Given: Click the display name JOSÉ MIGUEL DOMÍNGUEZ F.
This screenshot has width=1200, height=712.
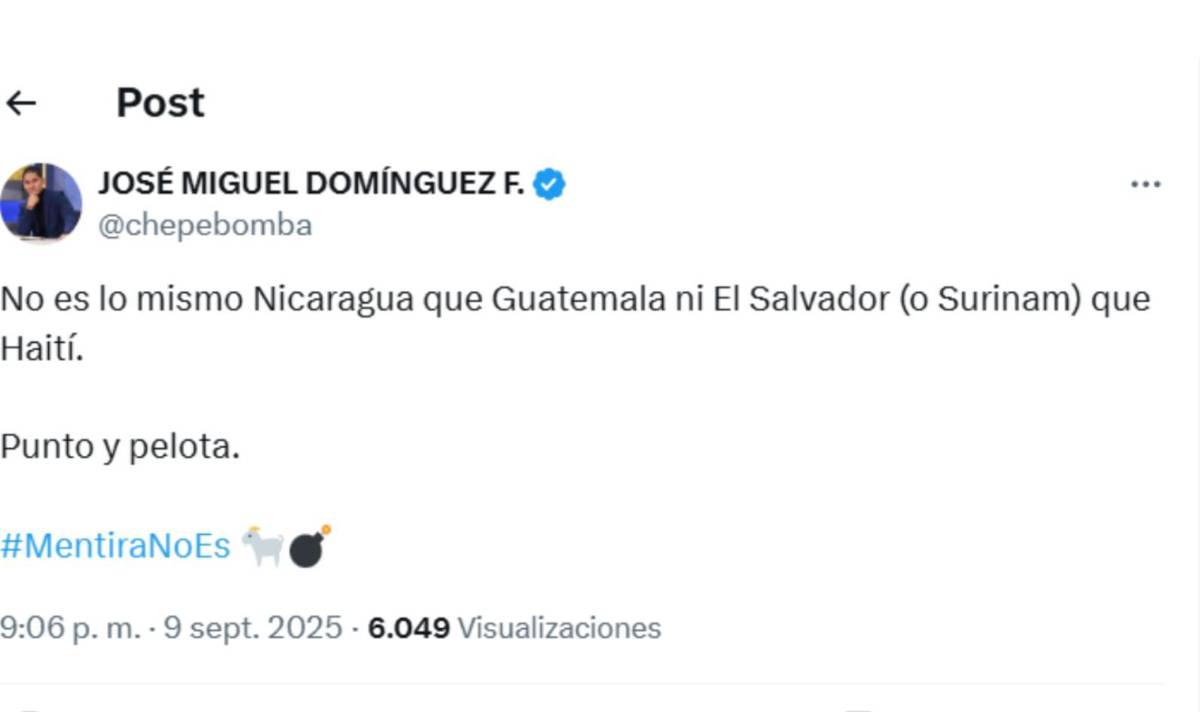Looking at the screenshot, I should click(x=310, y=183).
